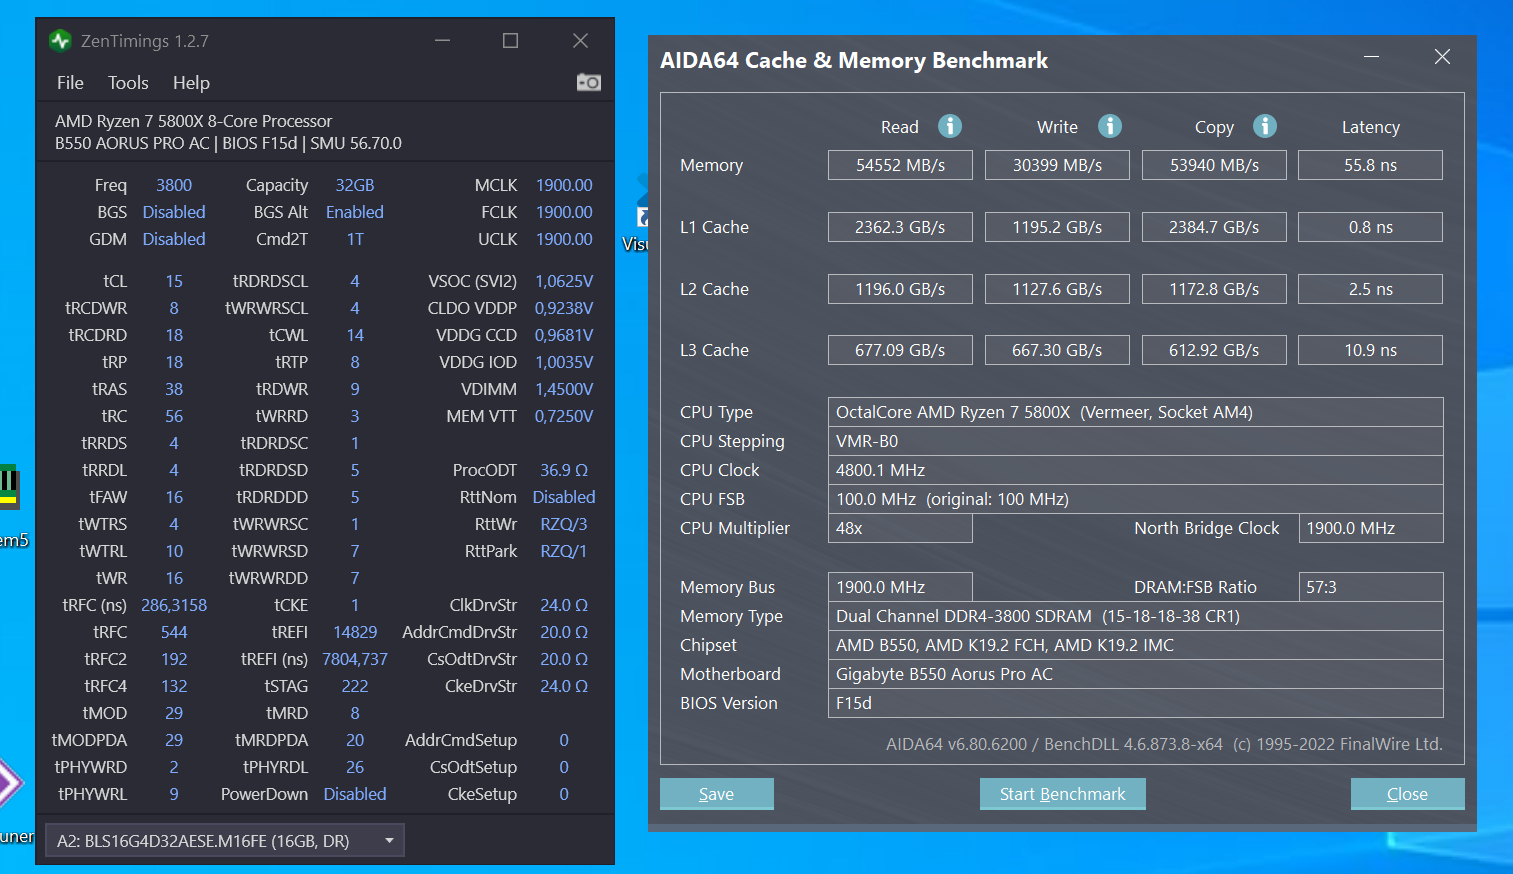The height and width of the screenshot is (874, 1513).
Task: Open the Help menu in ZenTimings
Action: coord(191,83)
